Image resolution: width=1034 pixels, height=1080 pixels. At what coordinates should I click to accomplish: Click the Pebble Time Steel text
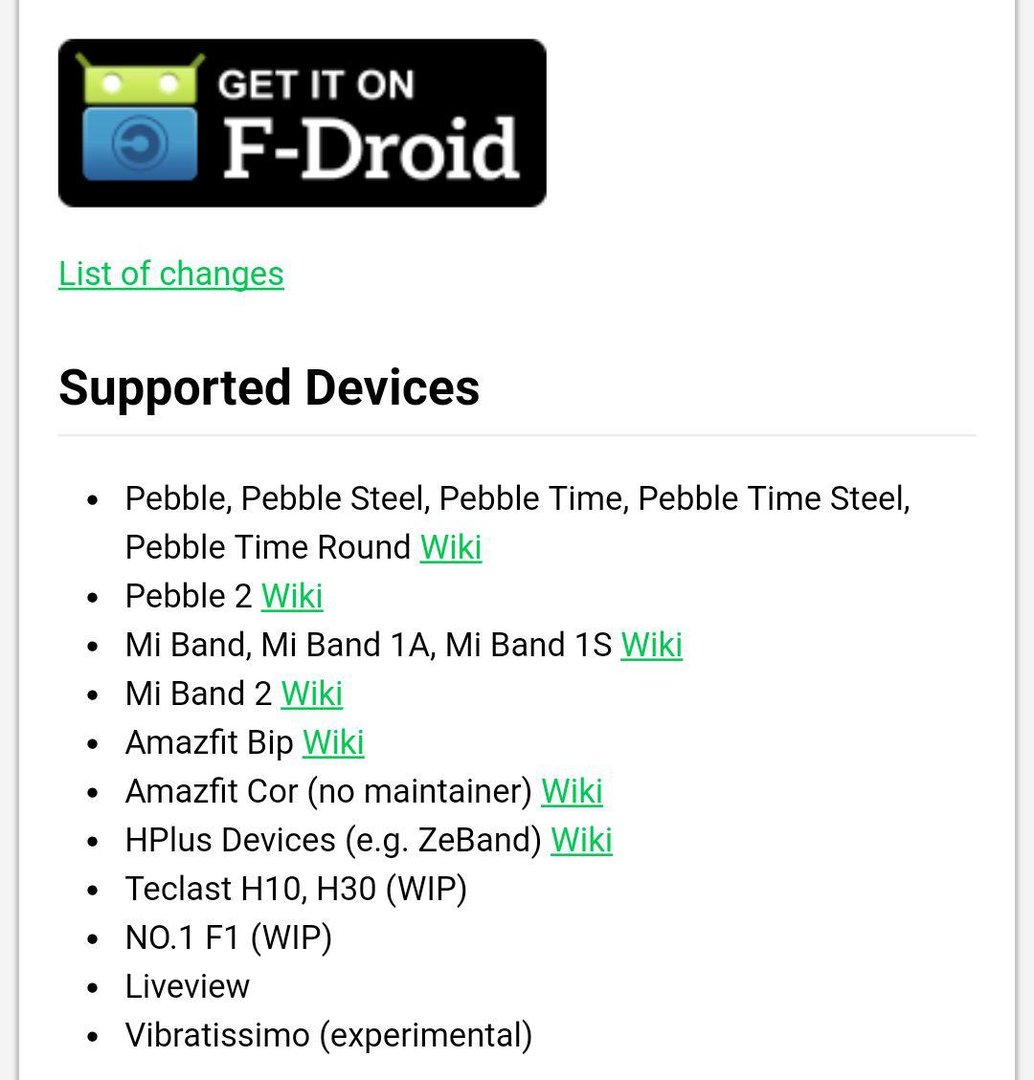click(773, 499)
